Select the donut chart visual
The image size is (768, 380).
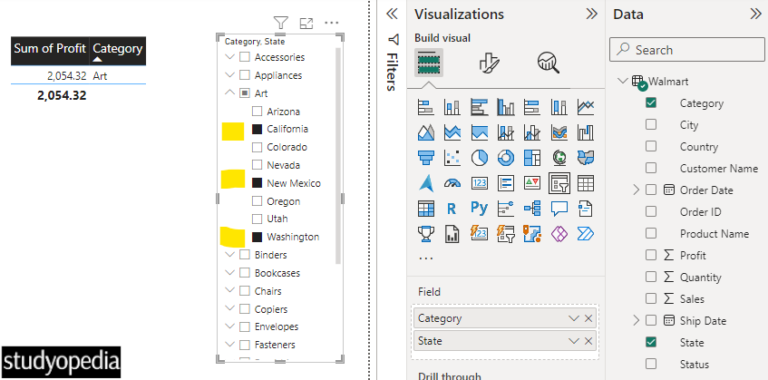click(505, 158)
